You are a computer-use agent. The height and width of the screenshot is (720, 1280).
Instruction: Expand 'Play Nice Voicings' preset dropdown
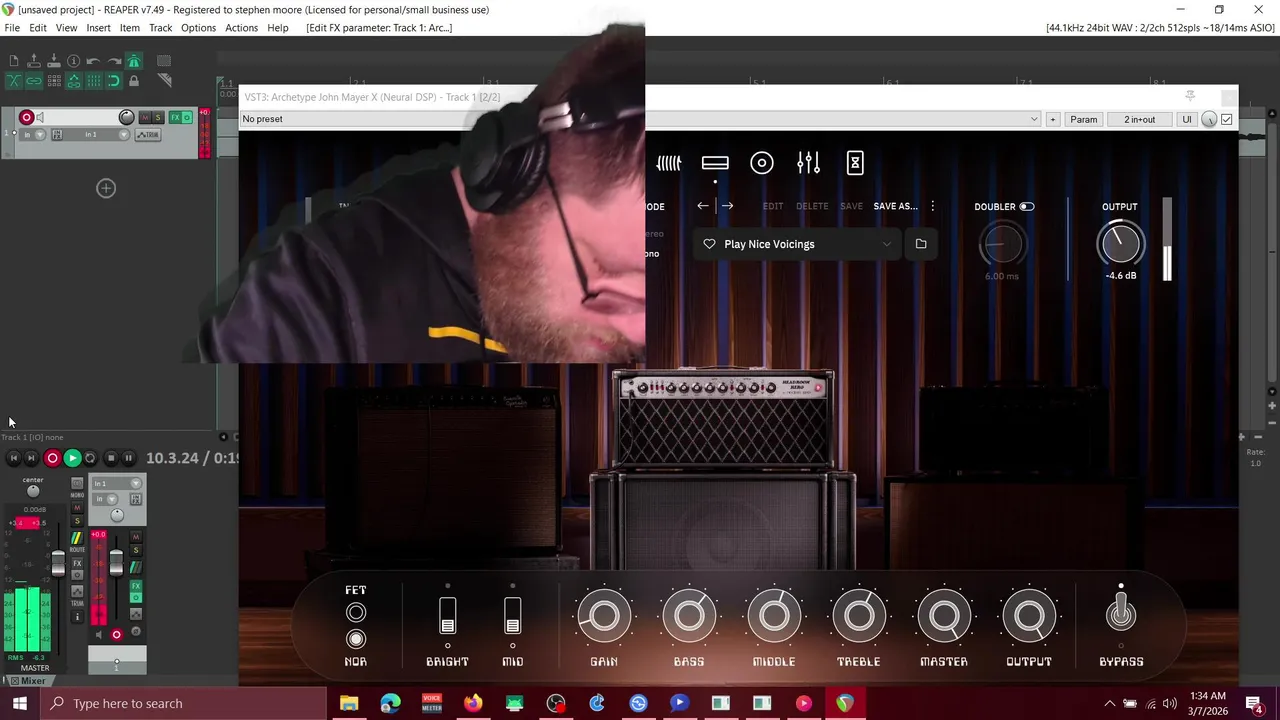[887, 244]
